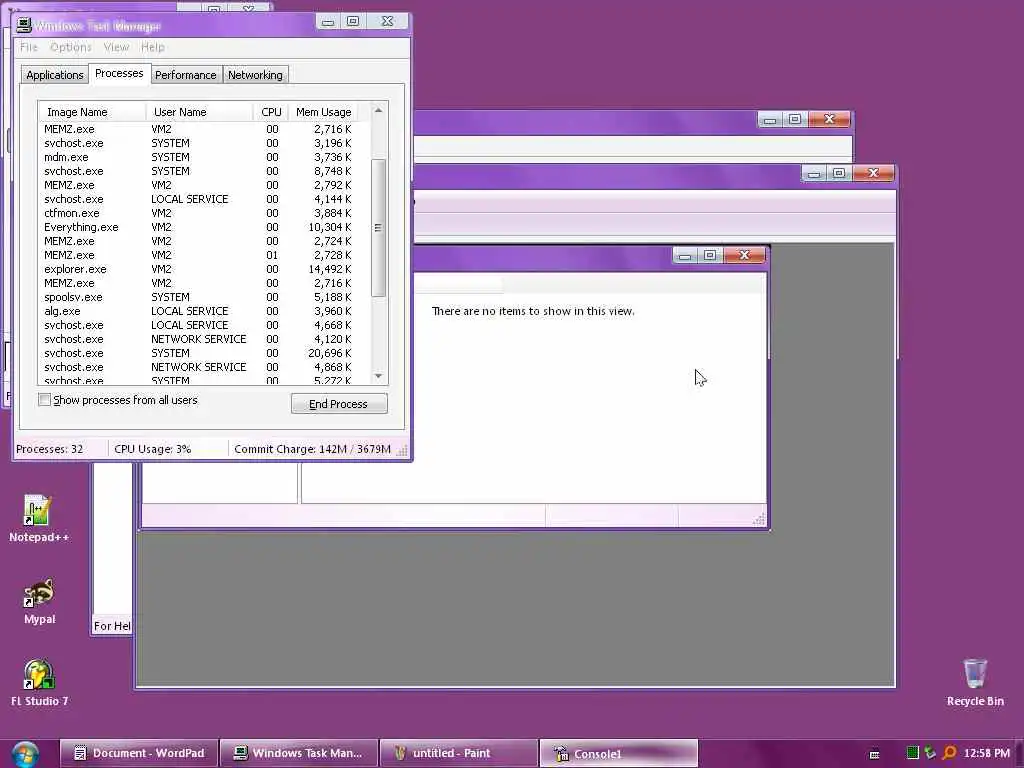The width and height of the screenshot is (1024, 768).
Task: Open the View menu in Task Manager
Action: click(116, 47)
